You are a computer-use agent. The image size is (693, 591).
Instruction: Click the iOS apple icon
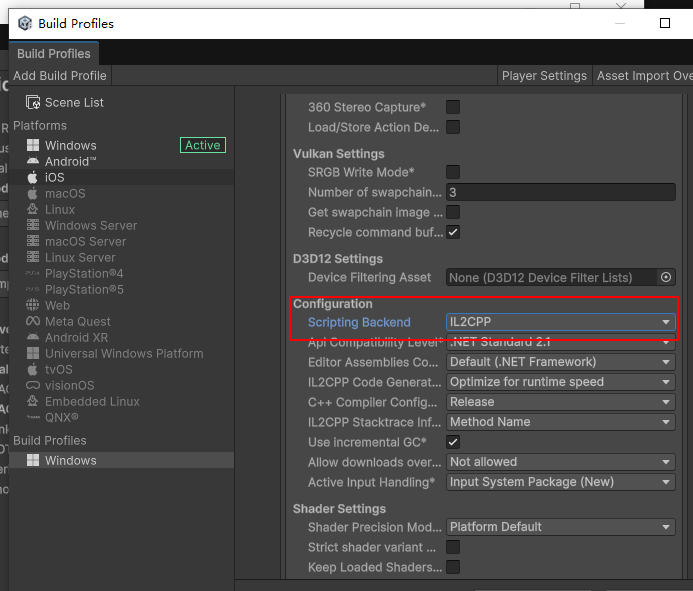tap(32, 177)
